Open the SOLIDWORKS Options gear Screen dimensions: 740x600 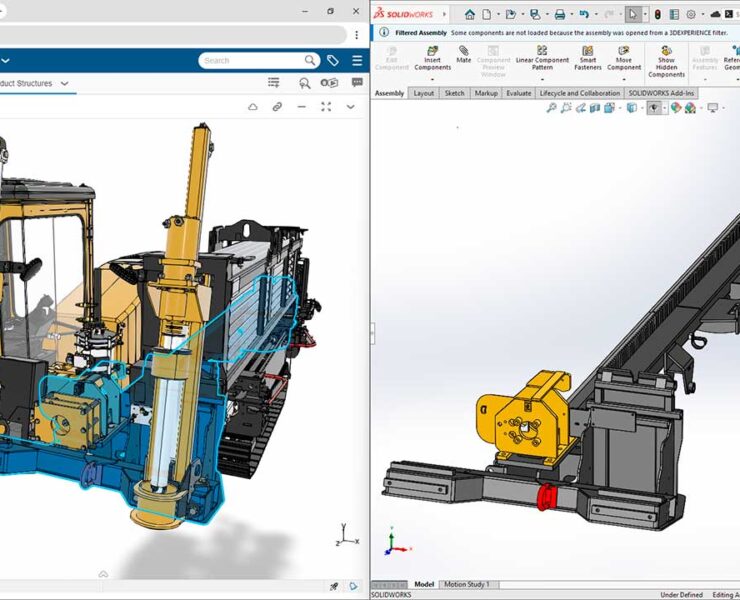click(691, 15)
